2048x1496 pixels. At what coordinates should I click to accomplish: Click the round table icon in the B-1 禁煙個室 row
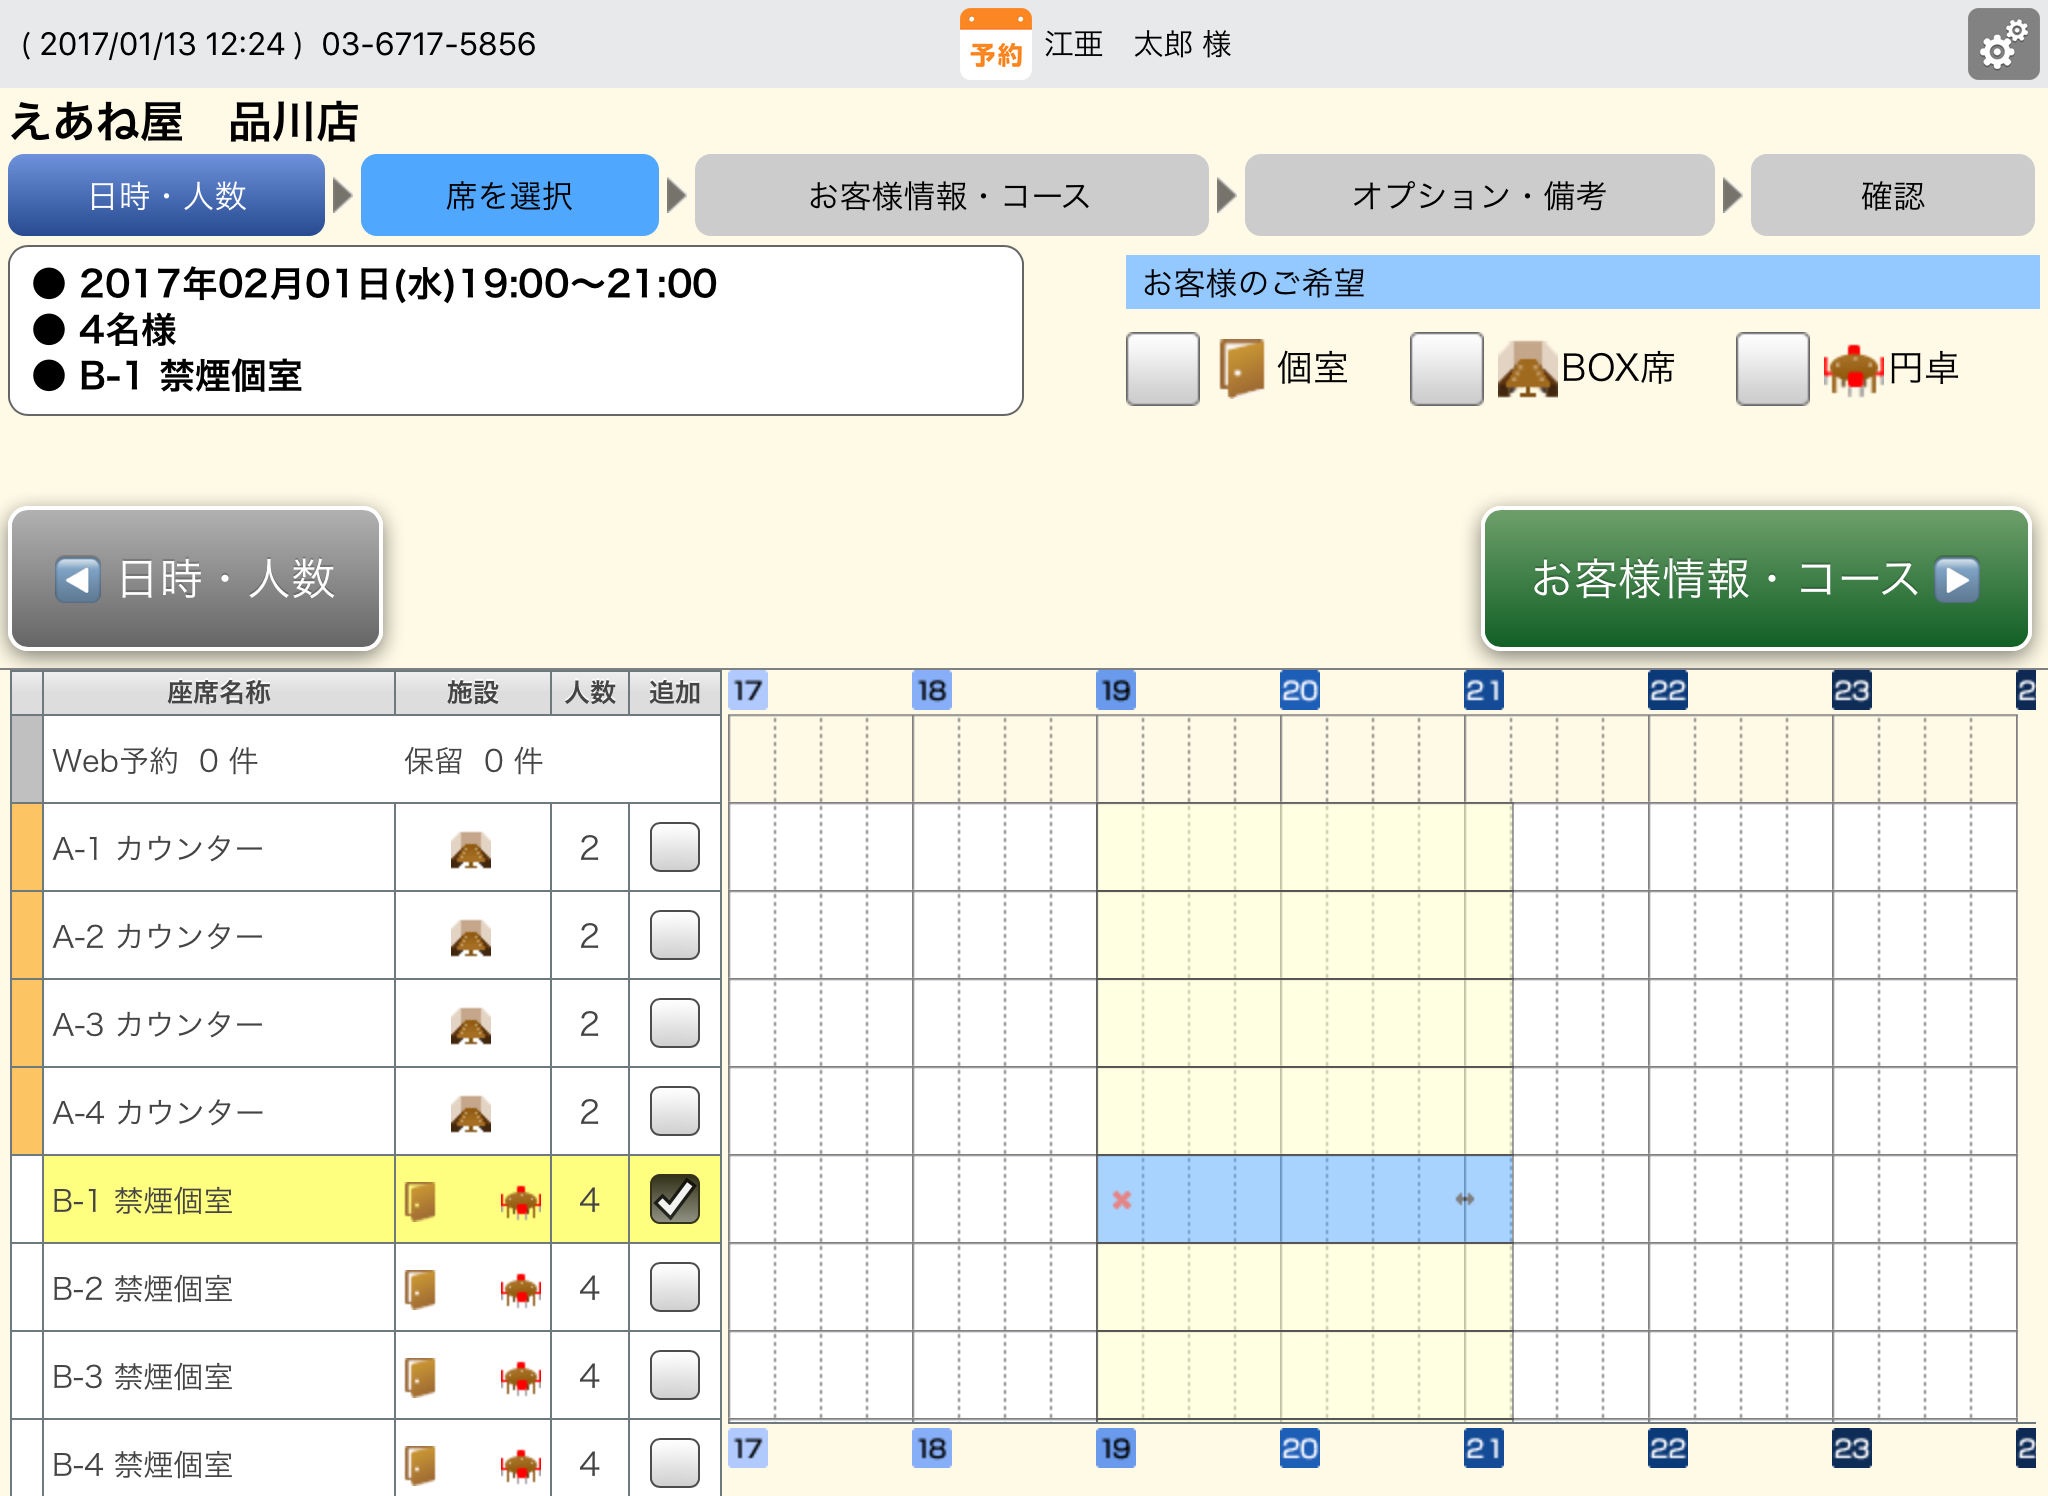click(x=521, y=1202)
